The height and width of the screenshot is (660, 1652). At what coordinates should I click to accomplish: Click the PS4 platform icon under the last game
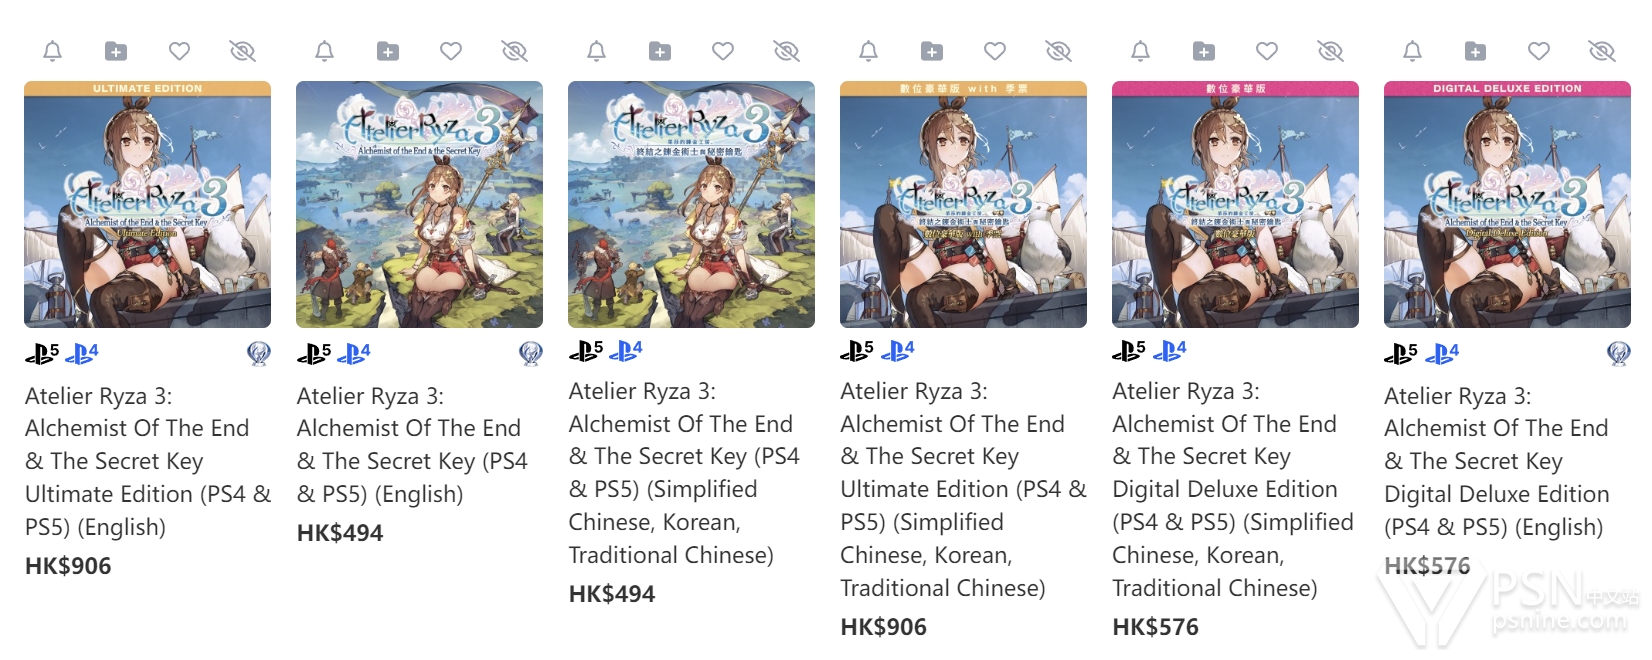coord(1442,353)
